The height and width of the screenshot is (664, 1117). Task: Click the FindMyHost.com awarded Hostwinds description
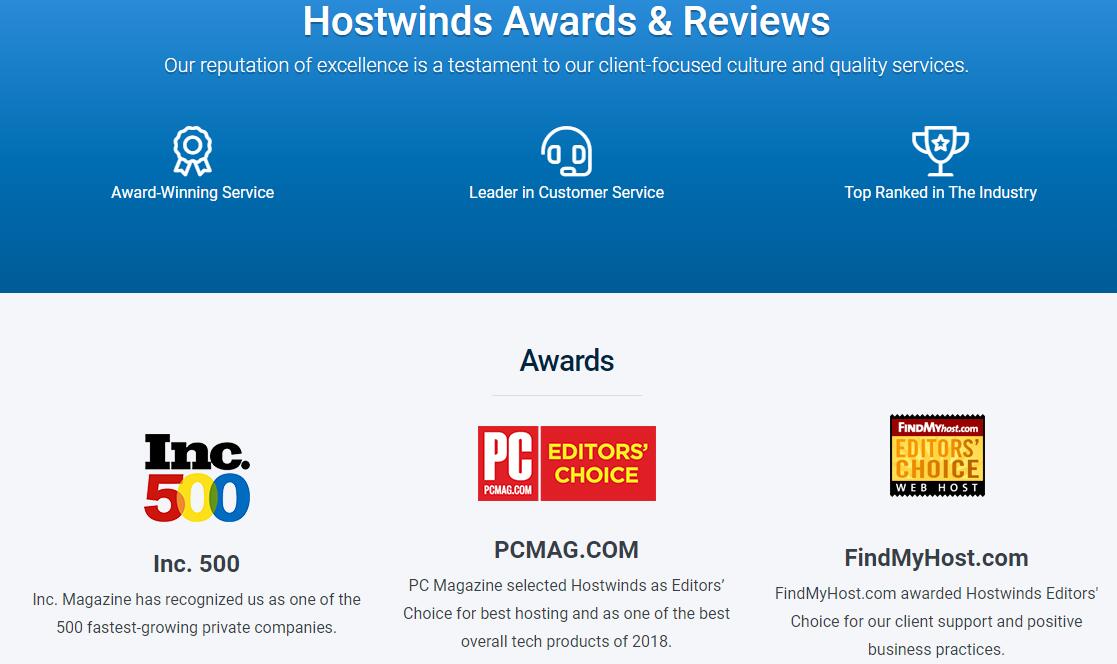(x=936, y=621)
